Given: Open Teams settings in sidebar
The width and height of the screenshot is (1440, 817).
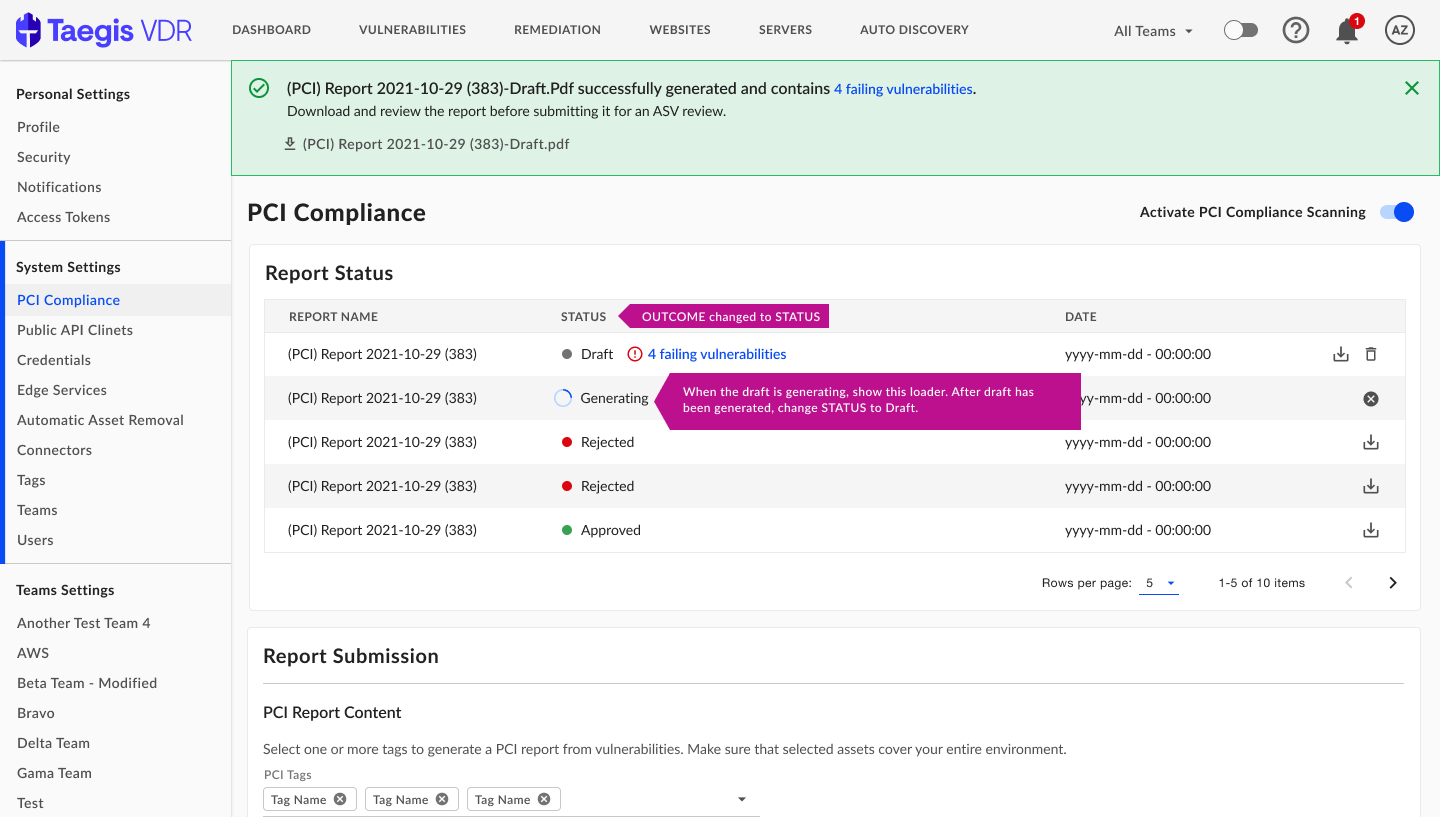Looking at the screenshot, I should tap(37, 510).
